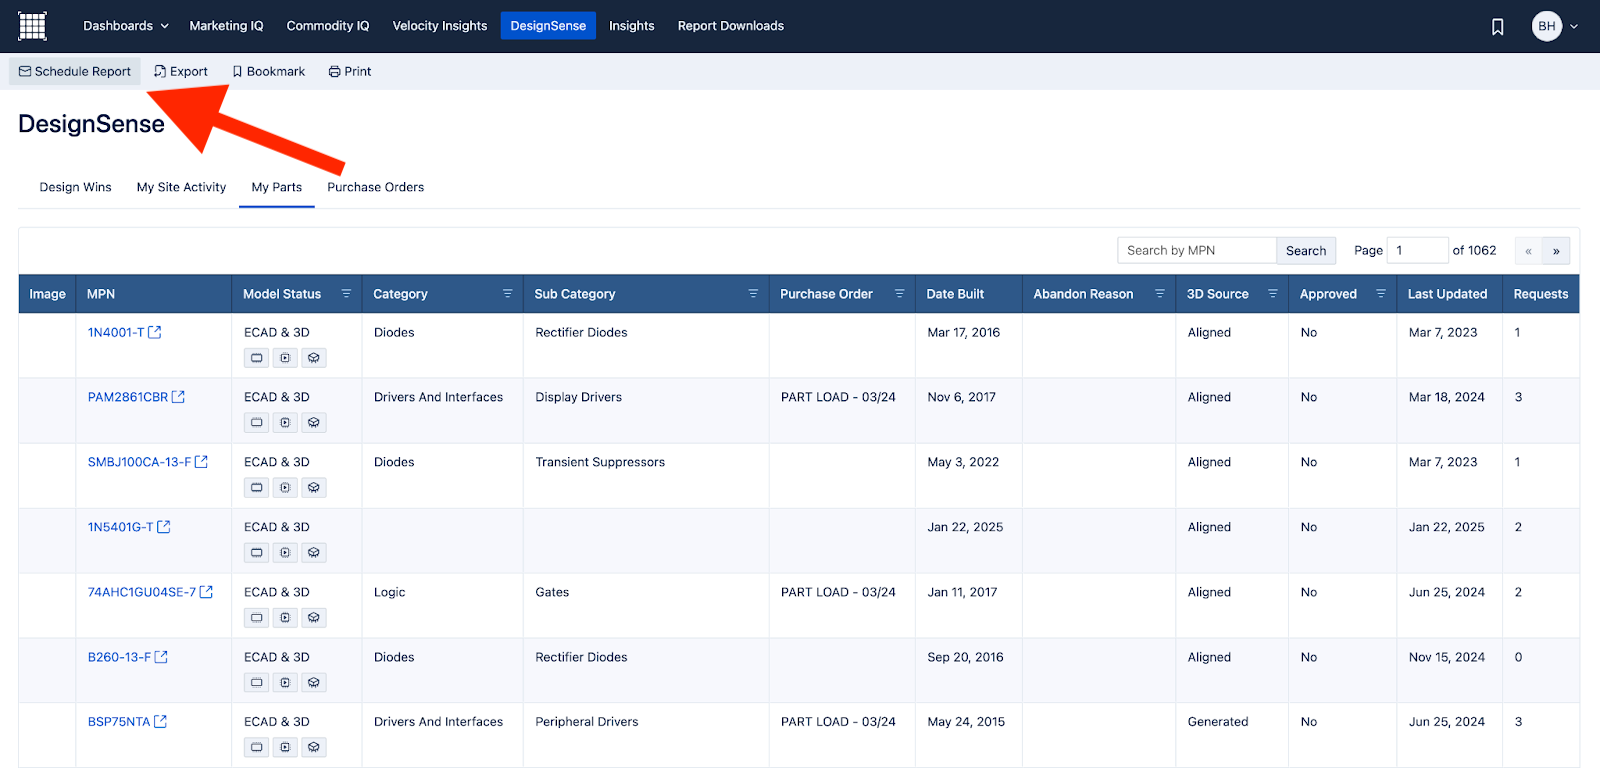The height and width of the screenshot is (768, 1600).
Task: Open the Sub Category column filter
Action: point(753,294)
